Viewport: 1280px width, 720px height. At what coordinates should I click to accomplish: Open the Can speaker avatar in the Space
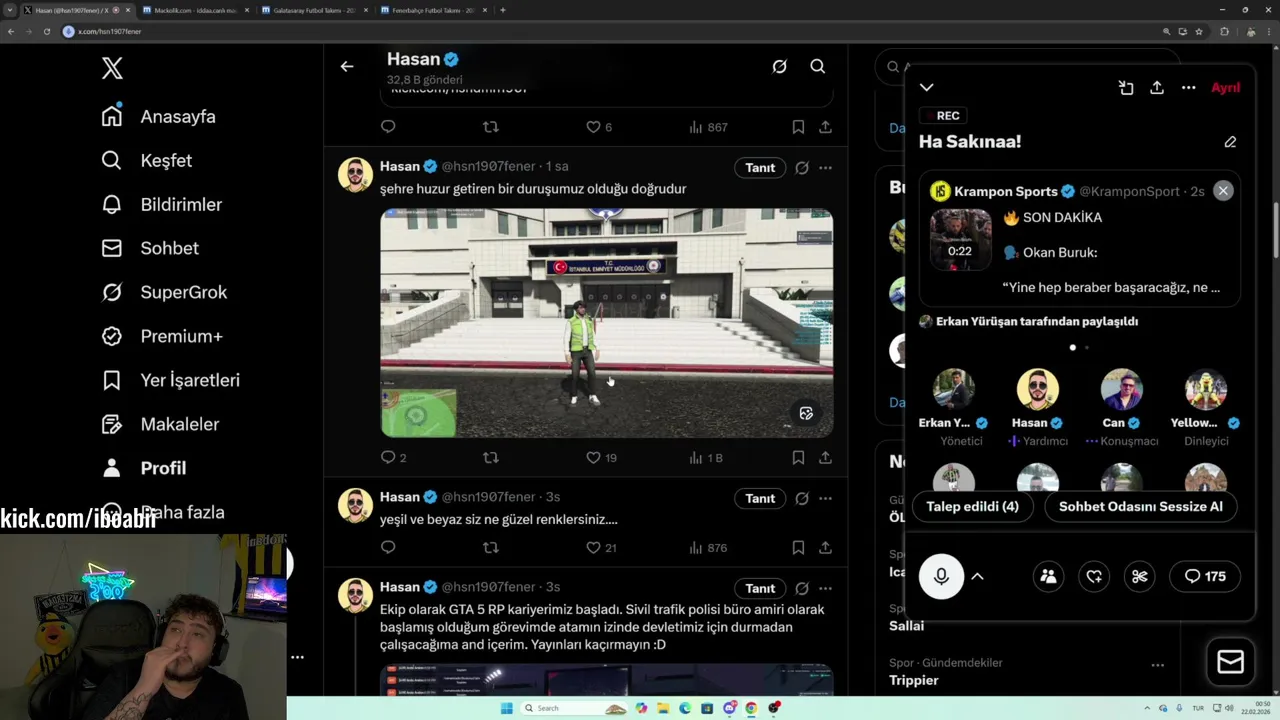click(1121, 390)
